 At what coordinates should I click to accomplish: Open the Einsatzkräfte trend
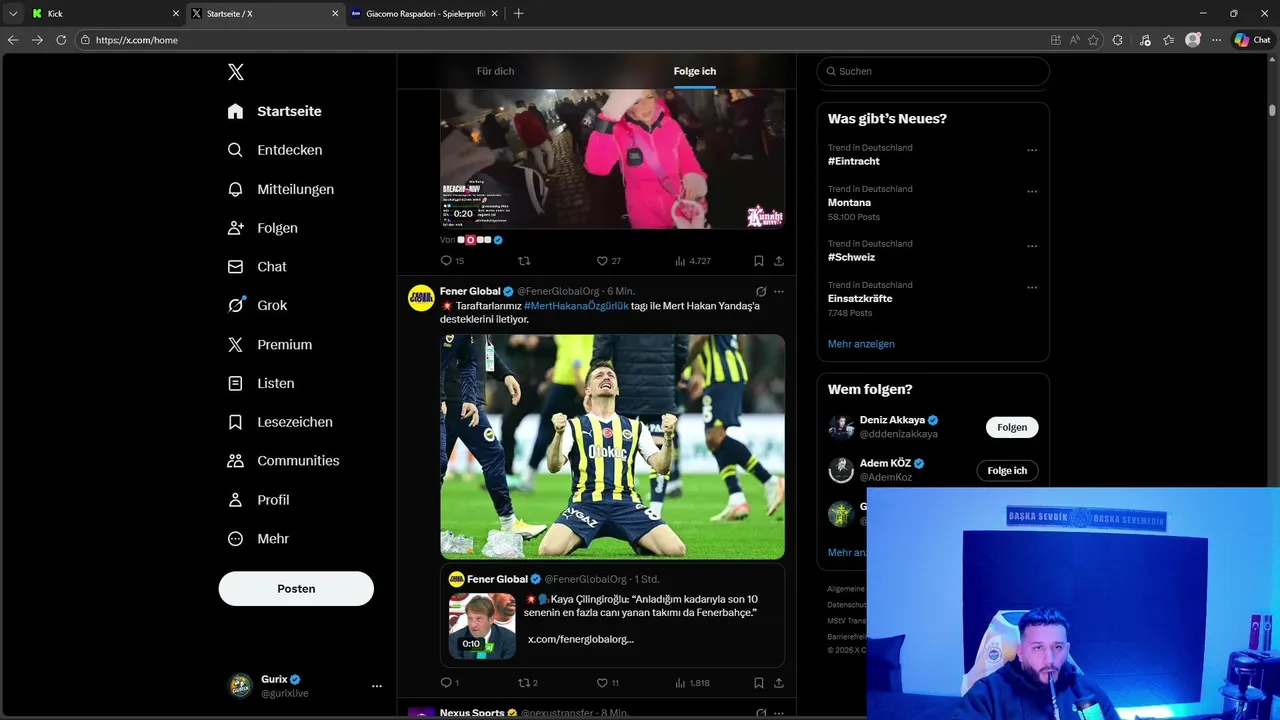pos(860,298)
